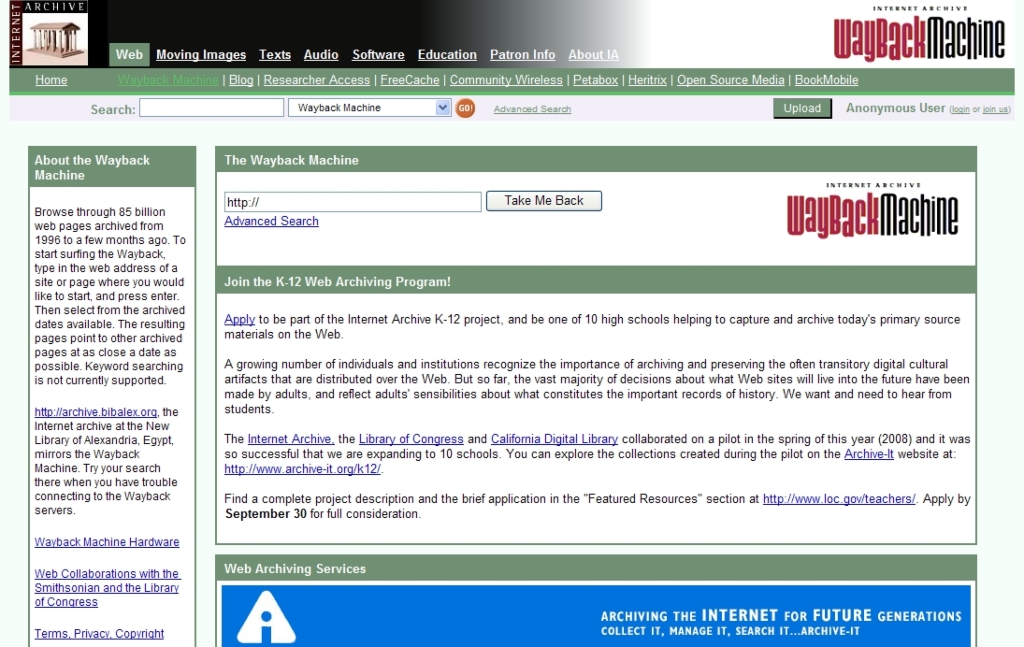Open Advanced Search below the URL field
Screen dimensions: 1024x647
pyautogui.click(x=272, y=221)
